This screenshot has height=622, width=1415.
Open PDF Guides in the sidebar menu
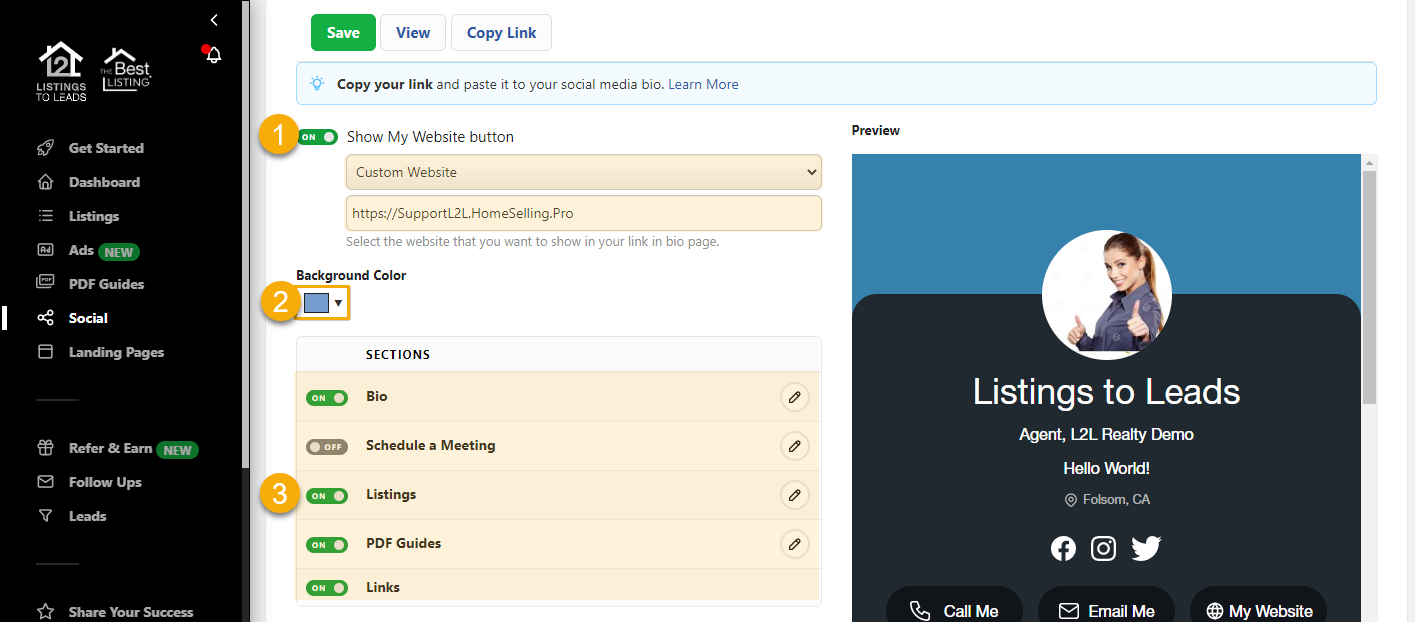pos(106,284)
